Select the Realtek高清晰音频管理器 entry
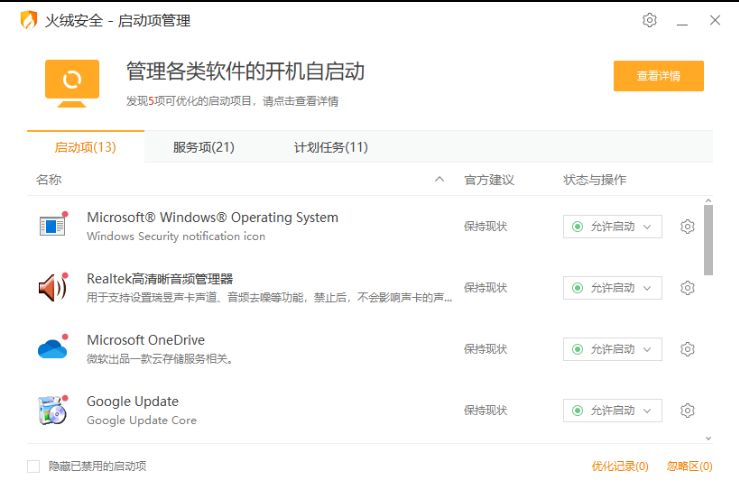Image resolution: width=739 pixels, height=488 pixels. coord(160,279)
